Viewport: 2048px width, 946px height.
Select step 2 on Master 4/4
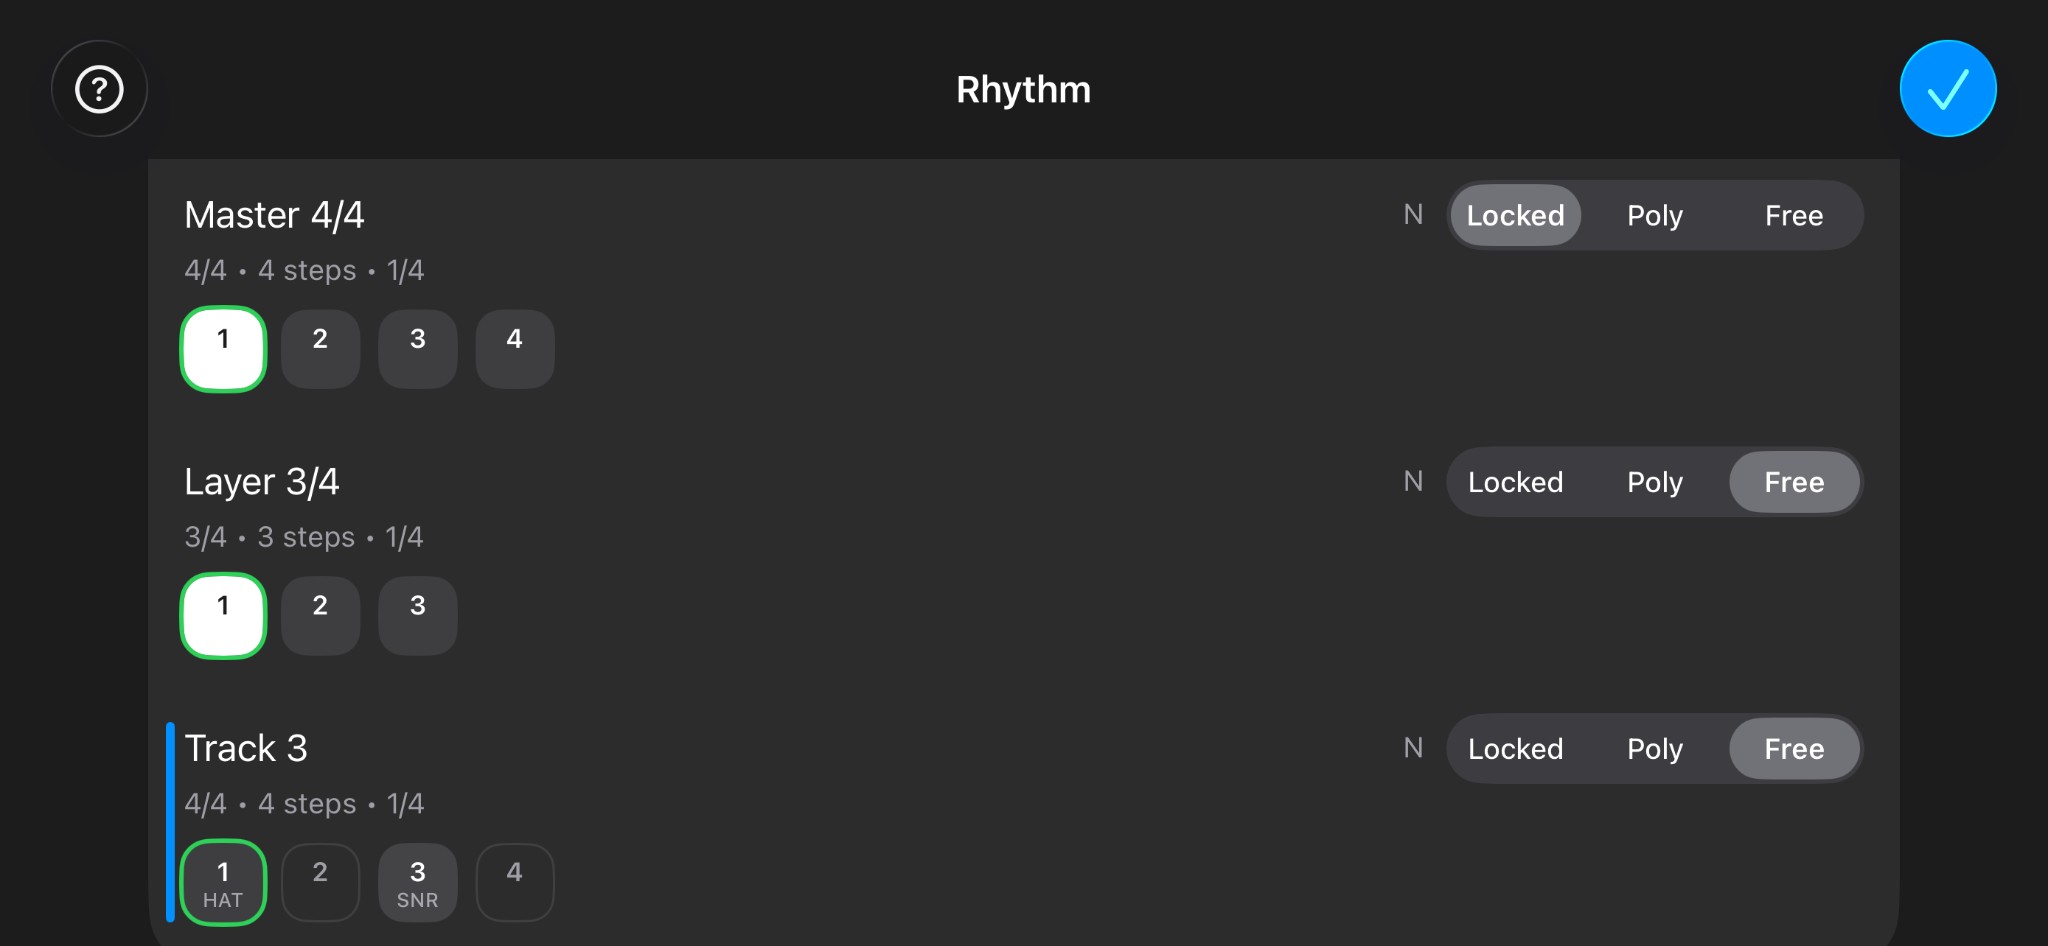(320, 348)
